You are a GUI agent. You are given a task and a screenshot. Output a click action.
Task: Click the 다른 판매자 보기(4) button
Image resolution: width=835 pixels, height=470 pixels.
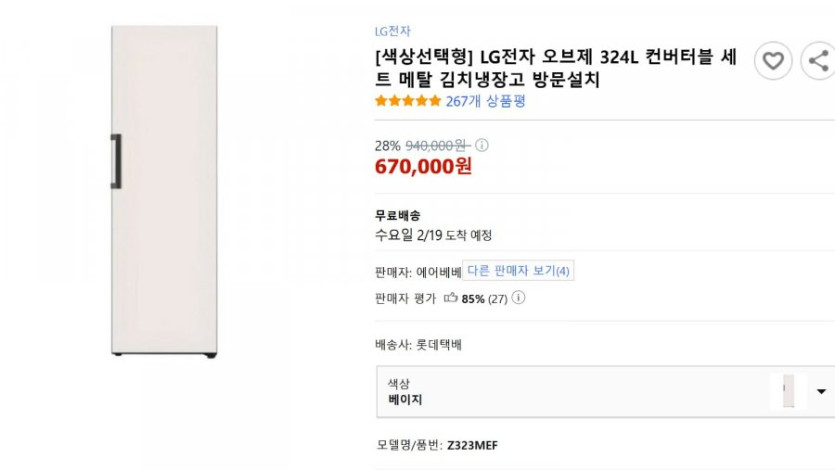tap(518, 271)
